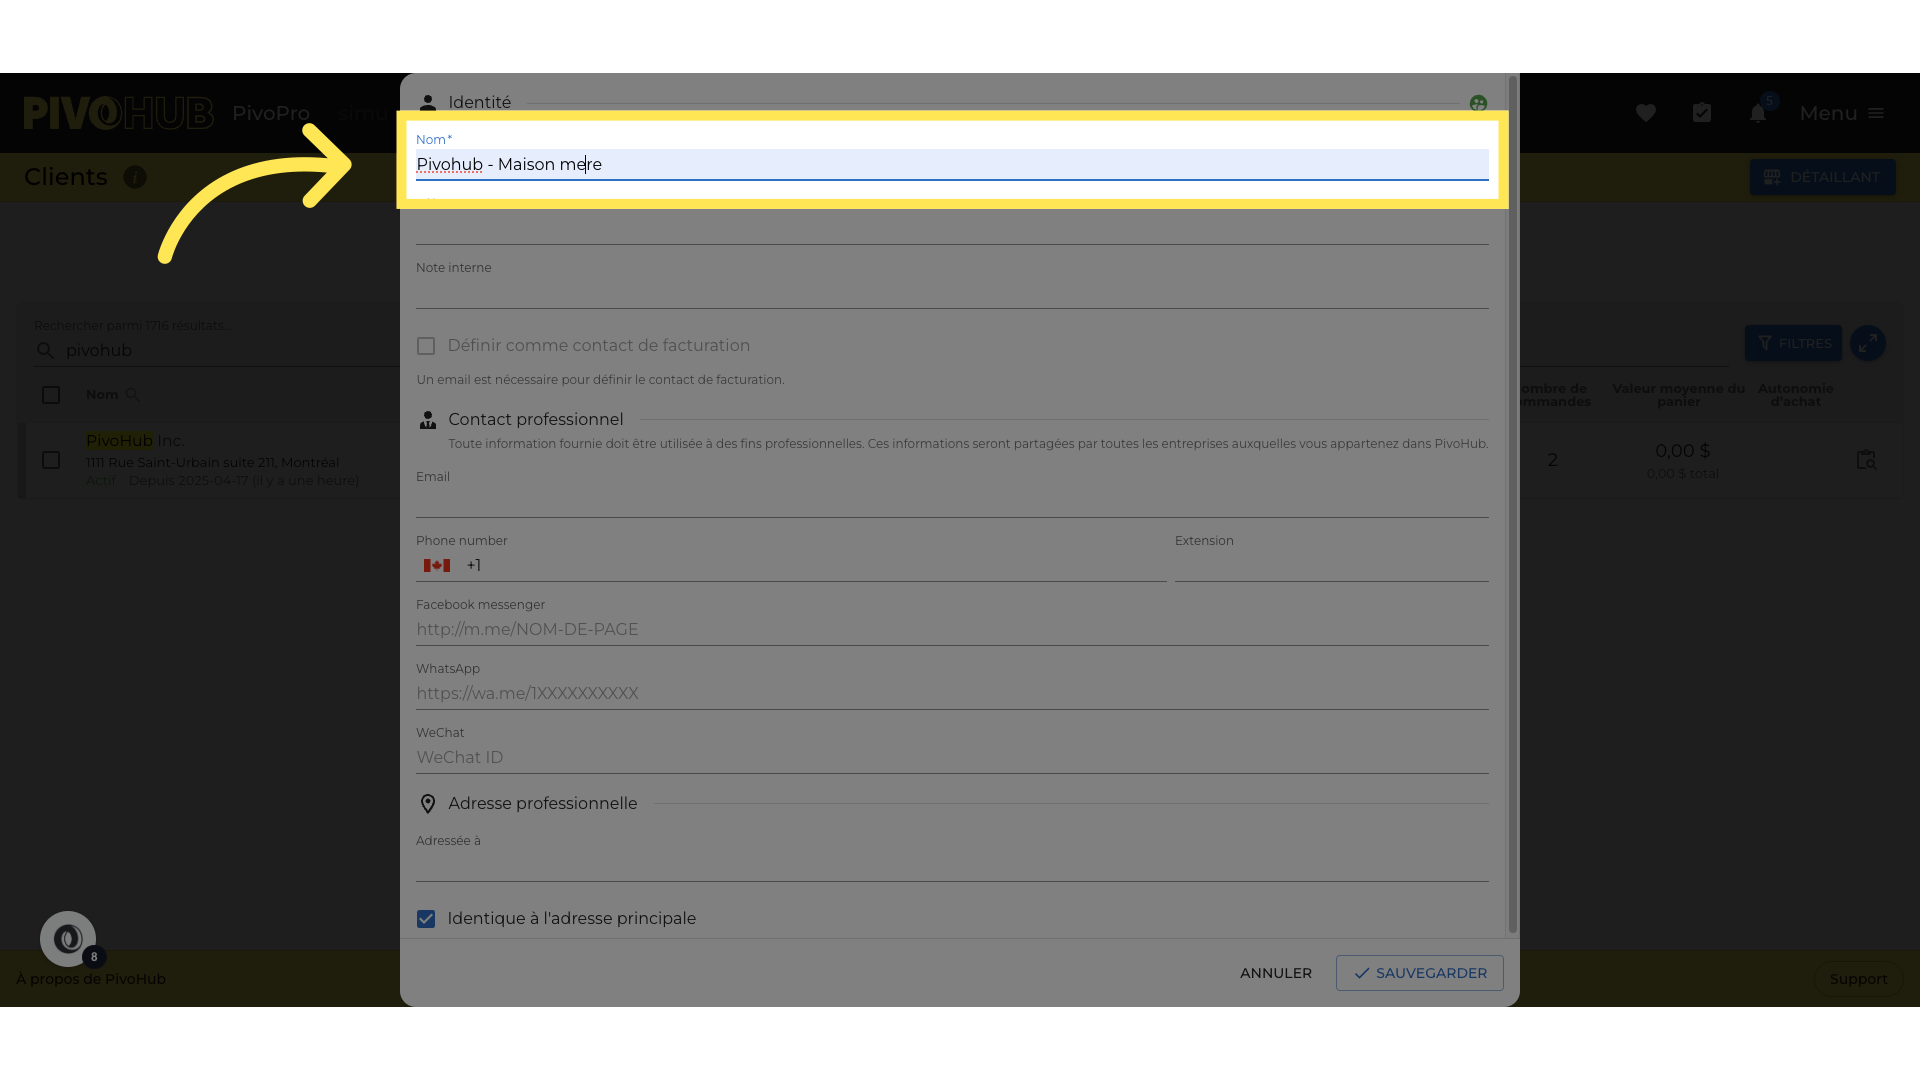Uncheck Identique à l'adresse principale
1920x1080 pixels.
tap(426, 919)
